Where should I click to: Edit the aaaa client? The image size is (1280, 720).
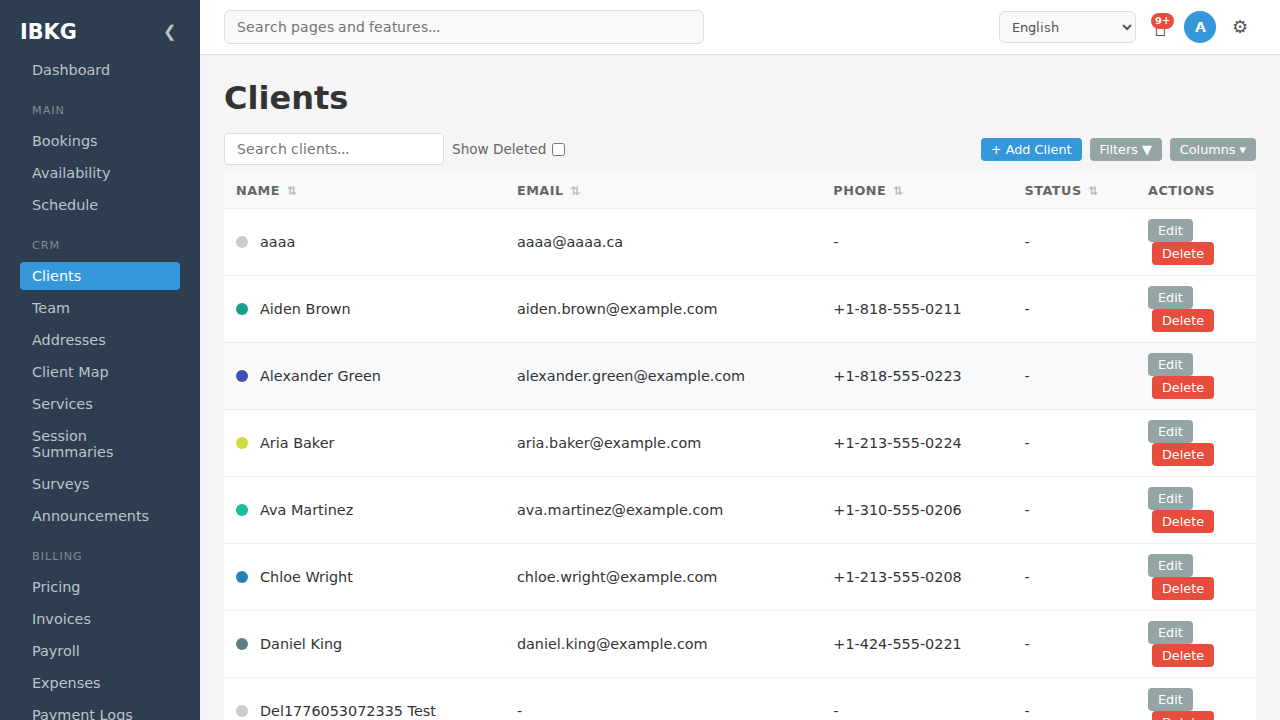1170,231
